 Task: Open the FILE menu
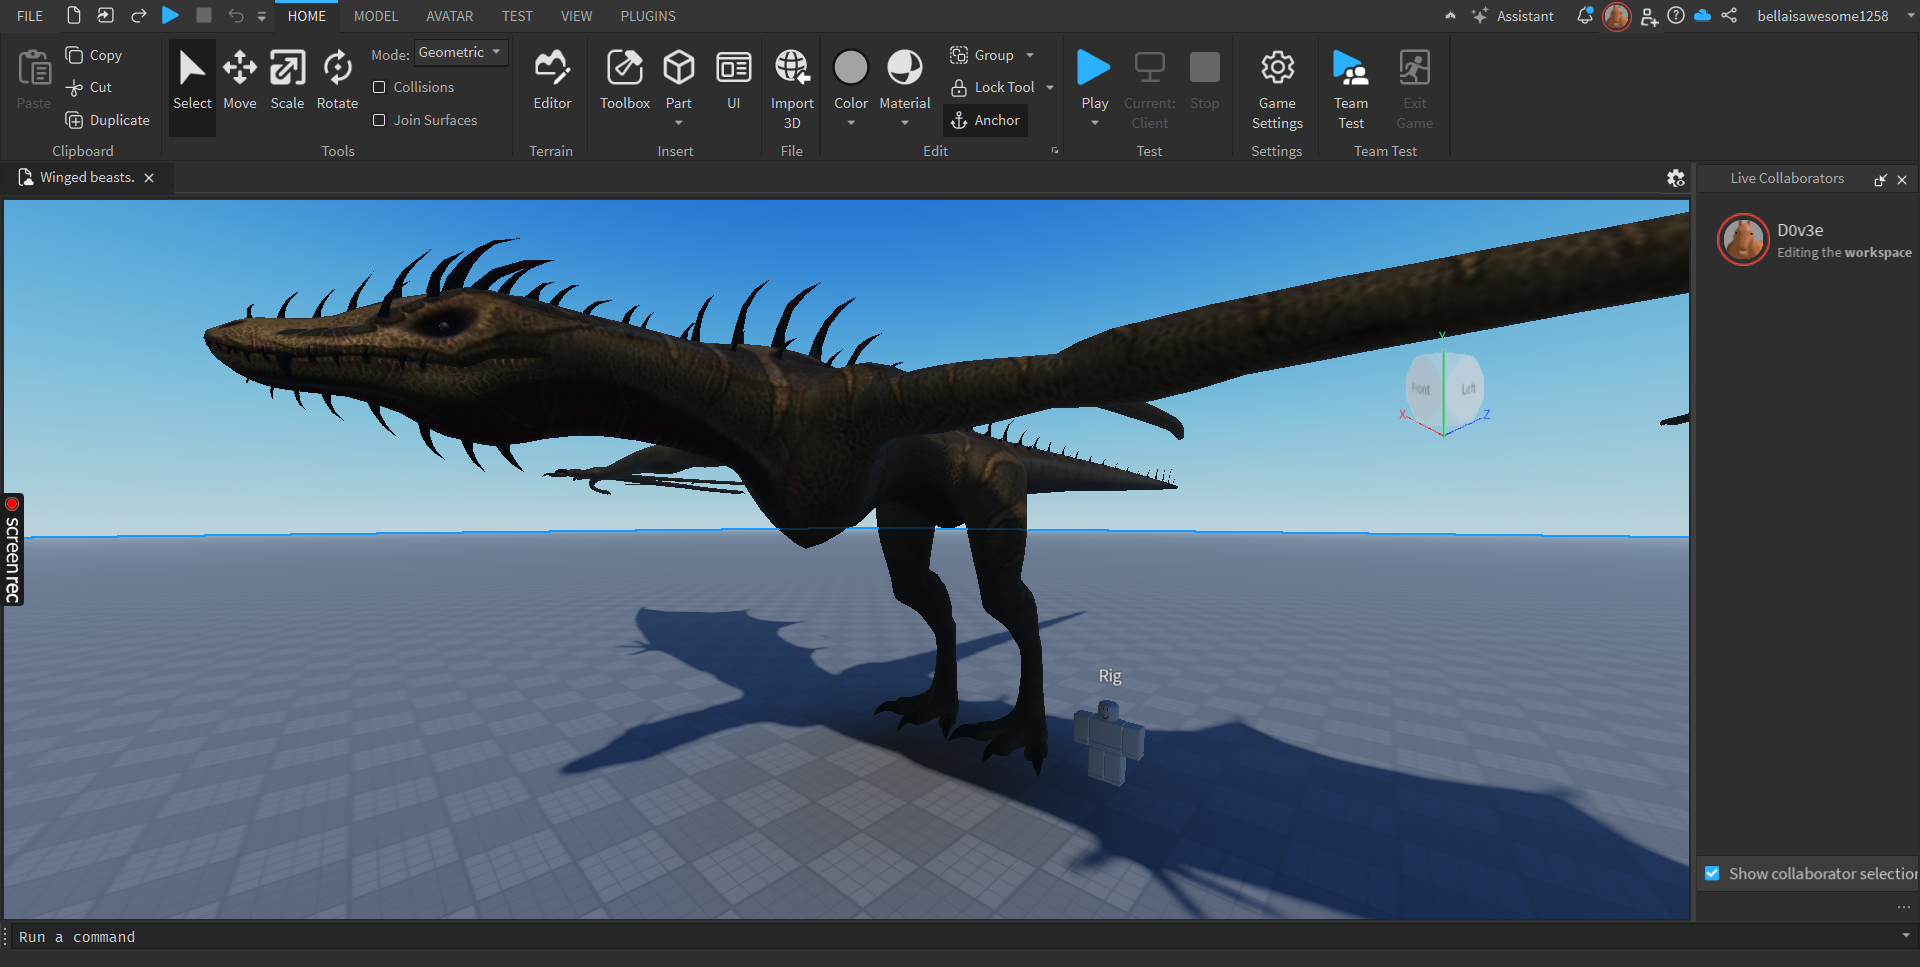click(x=29, y=16)
